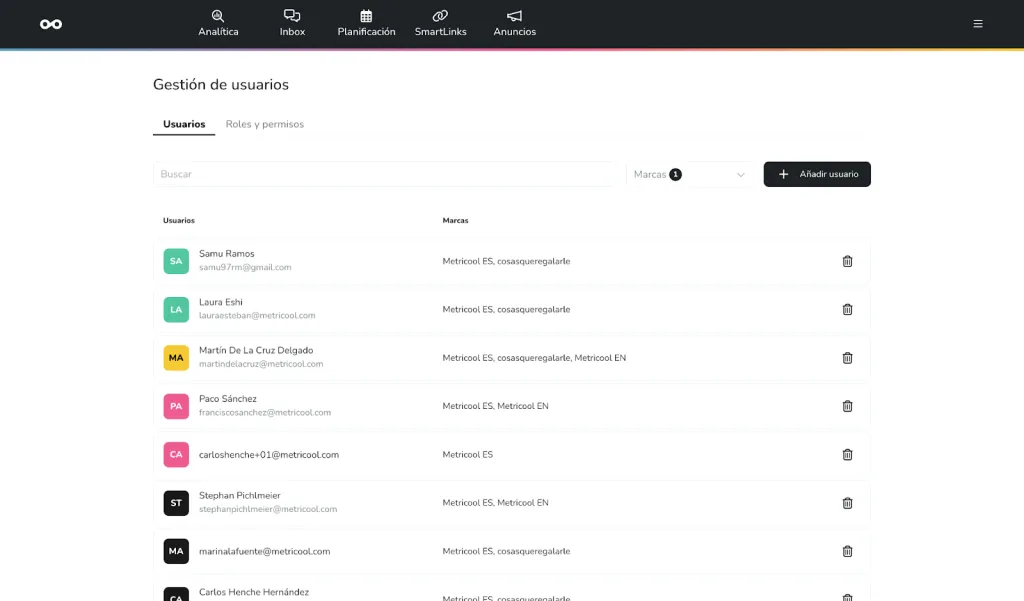Select the name Laura Eshi

coord(221,302)
